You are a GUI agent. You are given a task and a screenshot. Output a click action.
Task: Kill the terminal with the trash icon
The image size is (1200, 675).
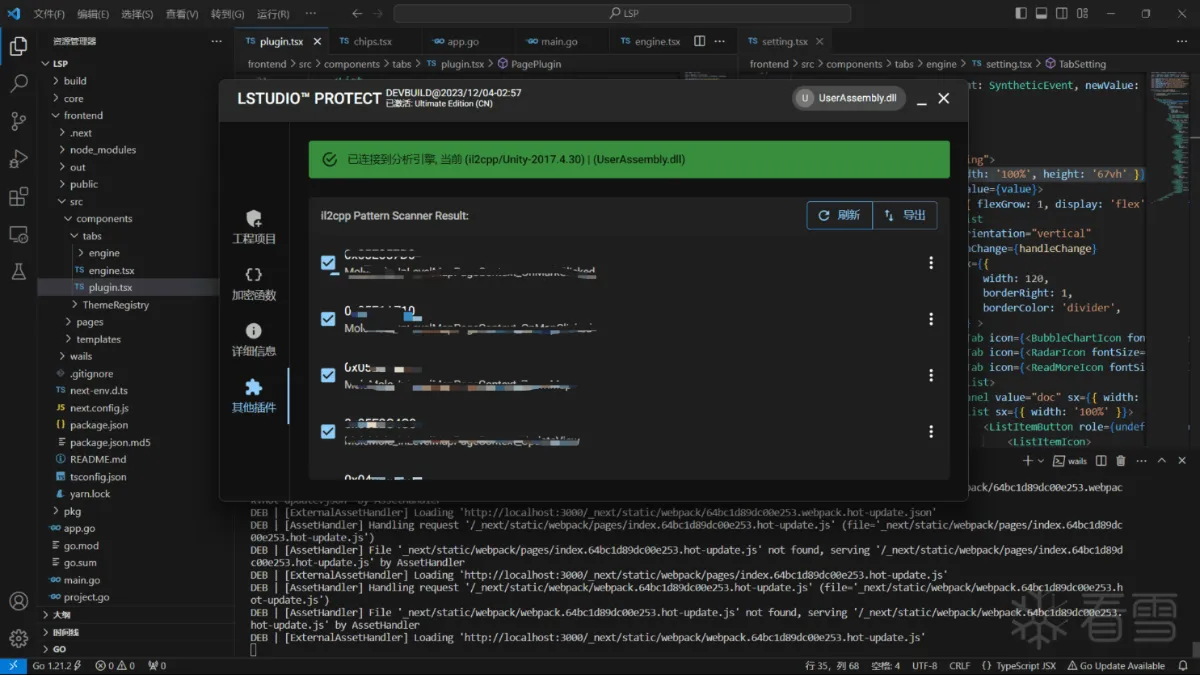click(1120, 461)
